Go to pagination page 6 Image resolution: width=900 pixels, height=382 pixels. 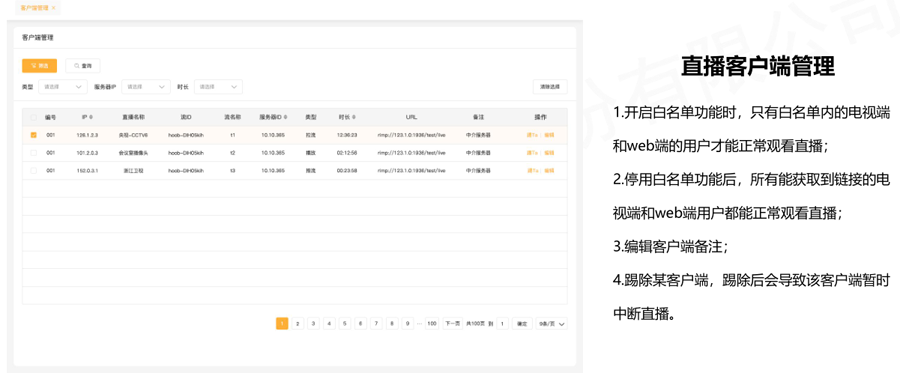(360, 323)
